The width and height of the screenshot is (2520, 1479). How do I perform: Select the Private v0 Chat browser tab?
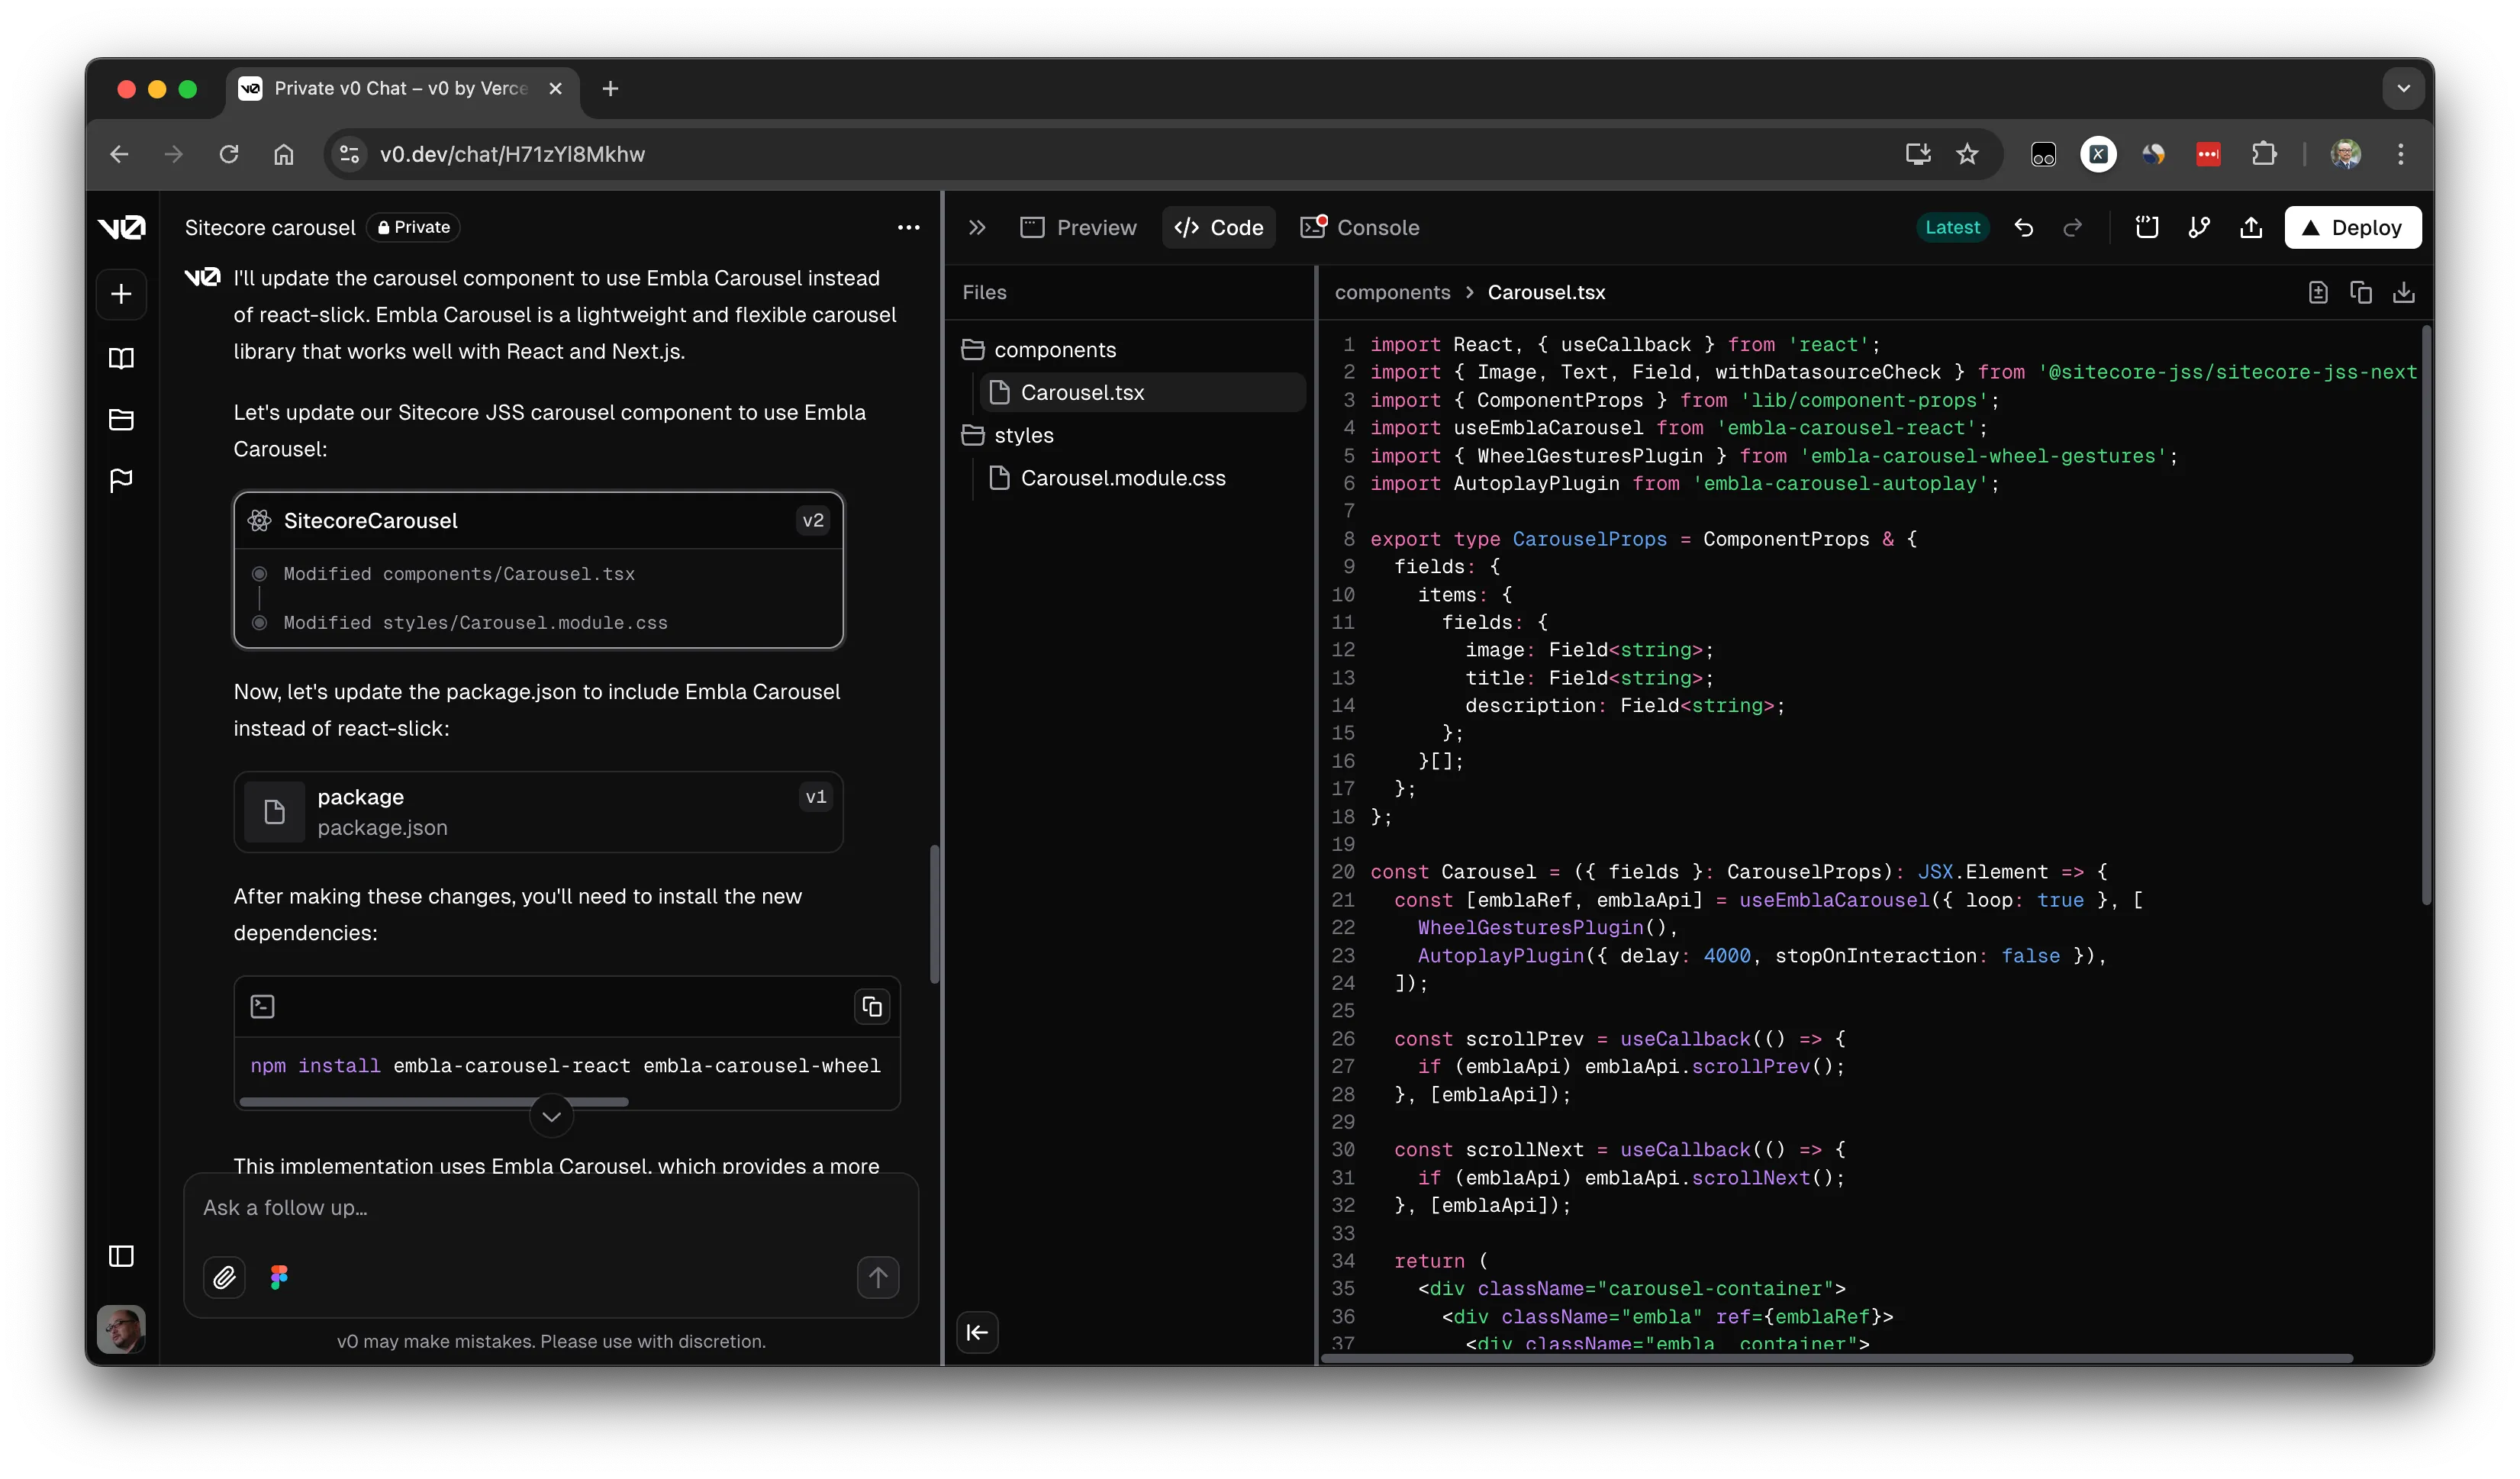[401, 89]
